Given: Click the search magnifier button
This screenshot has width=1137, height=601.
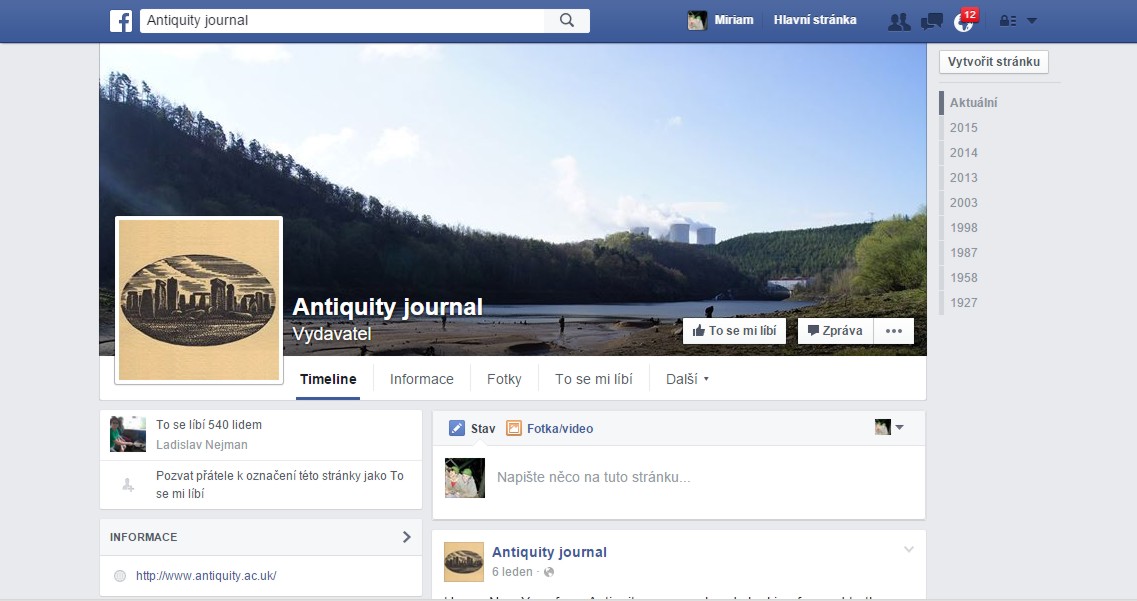Looking at the screenshot, I should (x=567, y=21).
